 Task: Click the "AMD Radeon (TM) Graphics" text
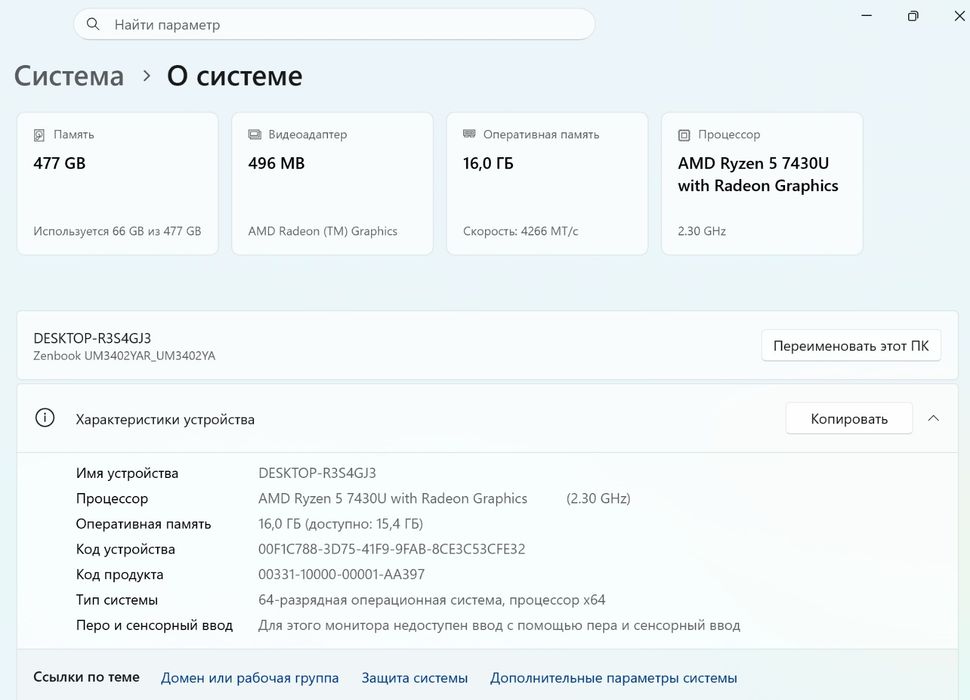(323, 231)
